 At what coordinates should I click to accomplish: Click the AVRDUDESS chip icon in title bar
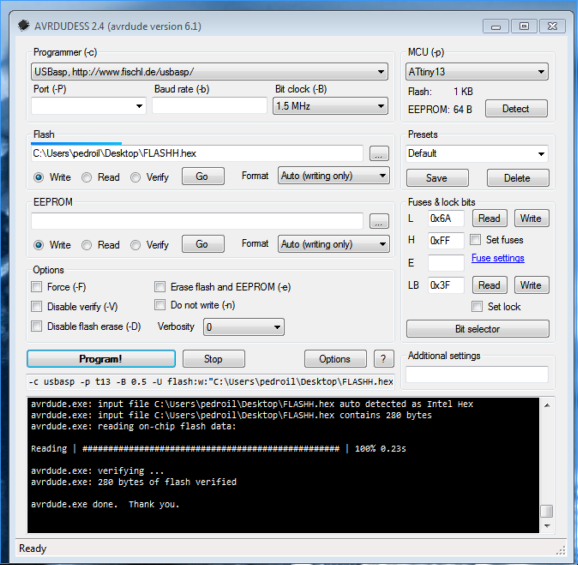[24, 26]
